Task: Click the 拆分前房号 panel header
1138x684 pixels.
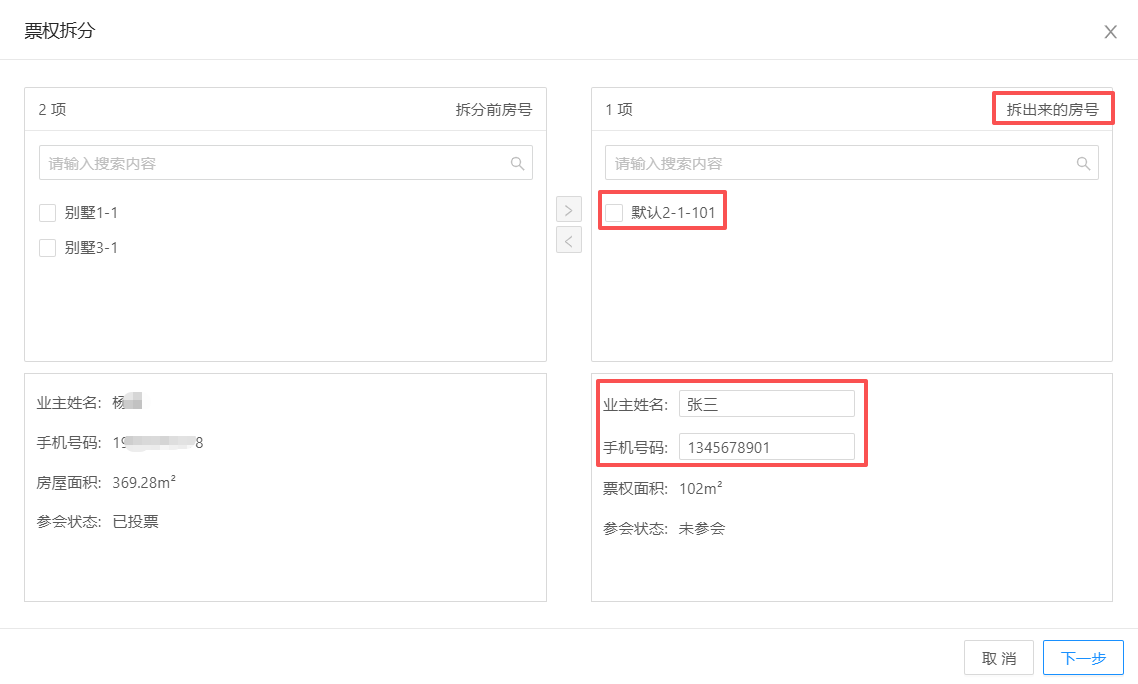Action: [x=494, y=110]
